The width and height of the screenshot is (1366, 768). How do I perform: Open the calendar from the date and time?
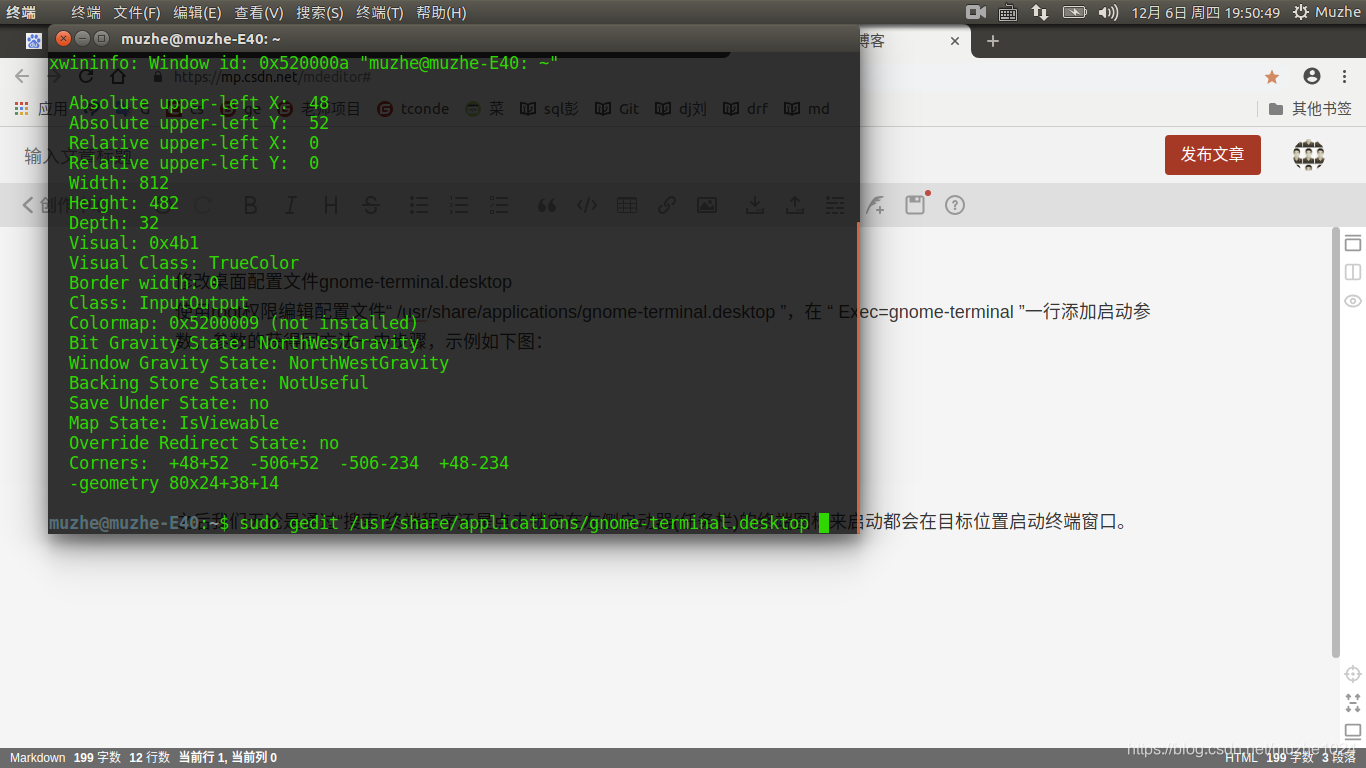(1206, 12)
